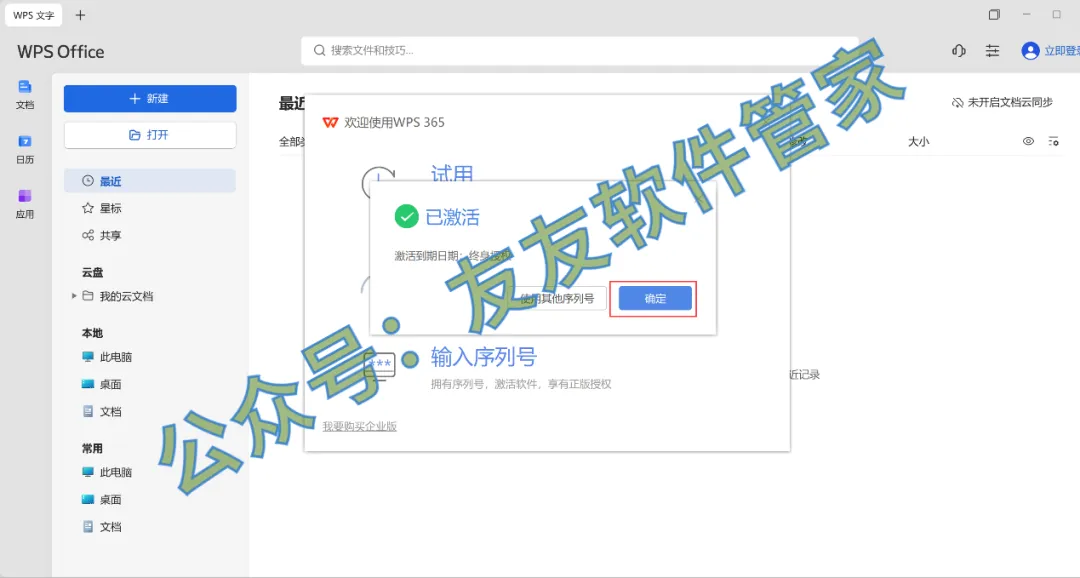The image size is (1080, 578).
Task: Click 未开启文档云同步 cloud sync status
Action: [x=1002, y=102]
